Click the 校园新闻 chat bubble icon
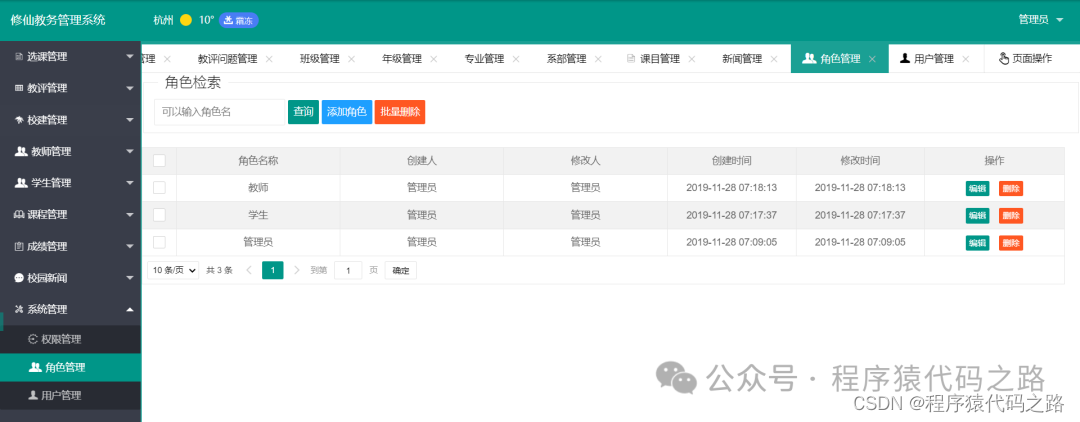This screenshot has height=422, width=1080. [19, 278]
